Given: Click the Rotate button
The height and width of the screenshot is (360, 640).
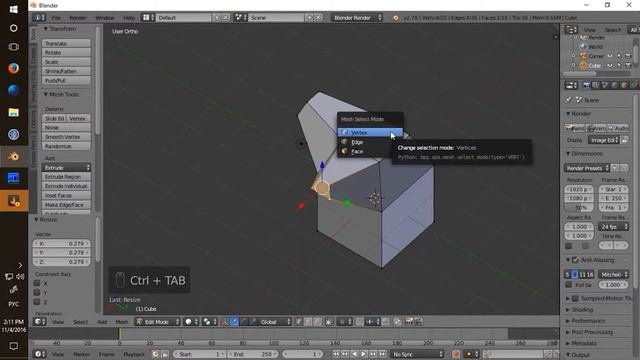Looking at the screenshot, I should pos(66,53).
